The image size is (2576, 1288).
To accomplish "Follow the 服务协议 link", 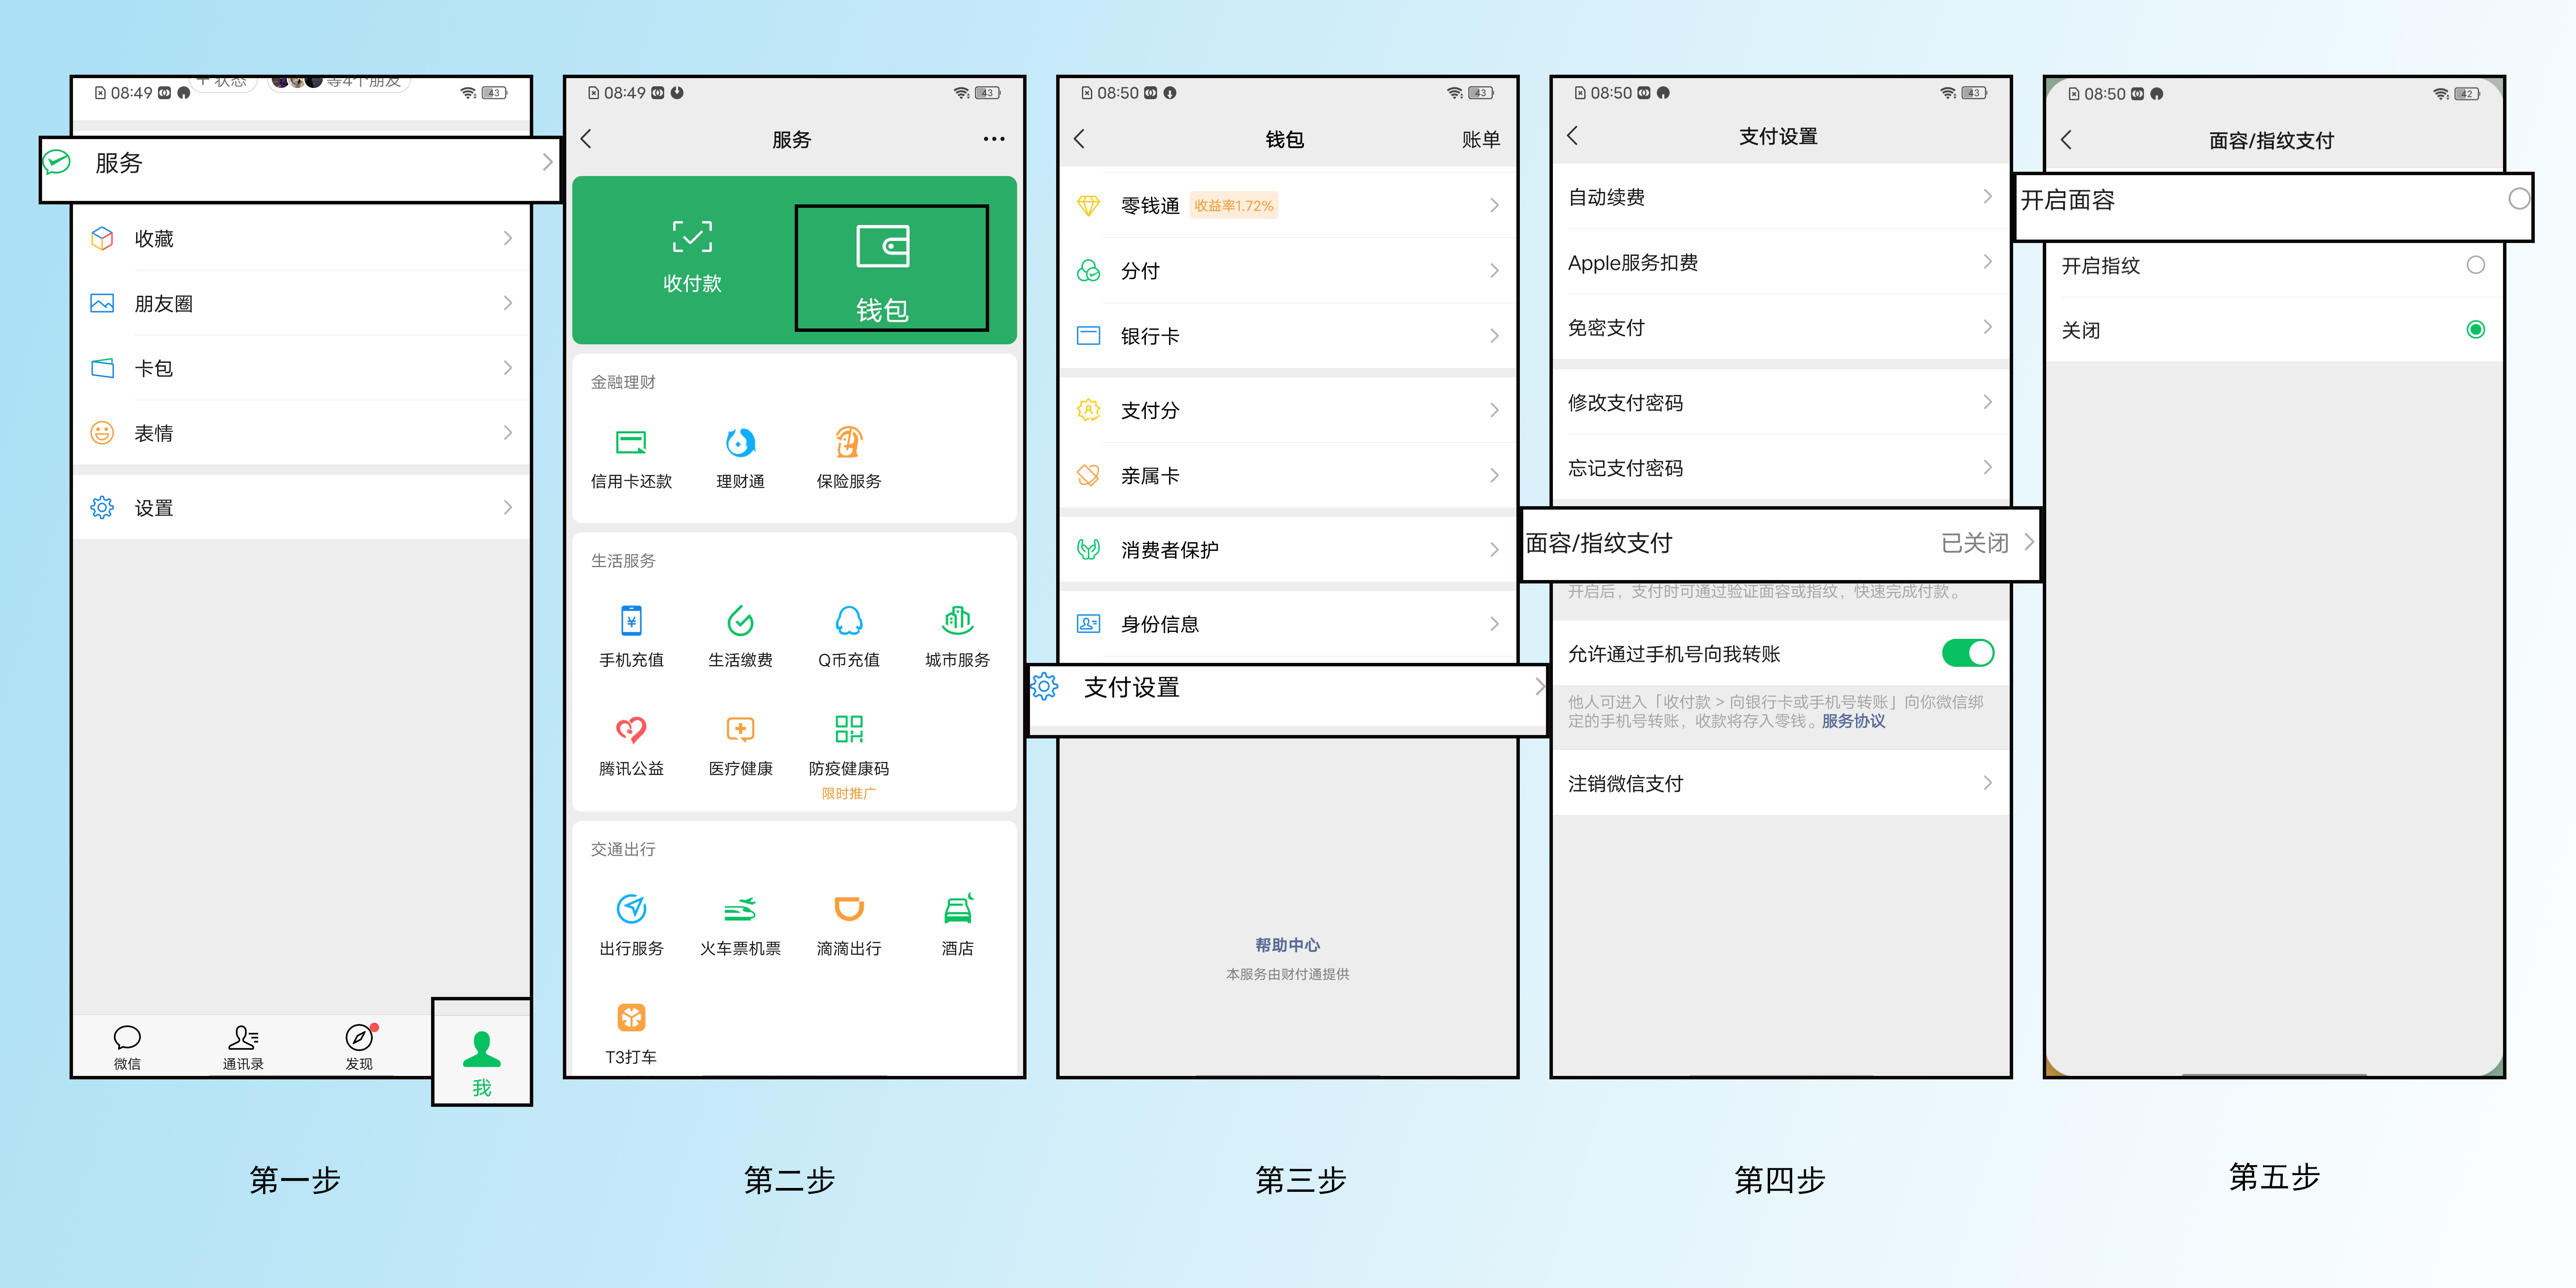I will (x=1853, y=721).
